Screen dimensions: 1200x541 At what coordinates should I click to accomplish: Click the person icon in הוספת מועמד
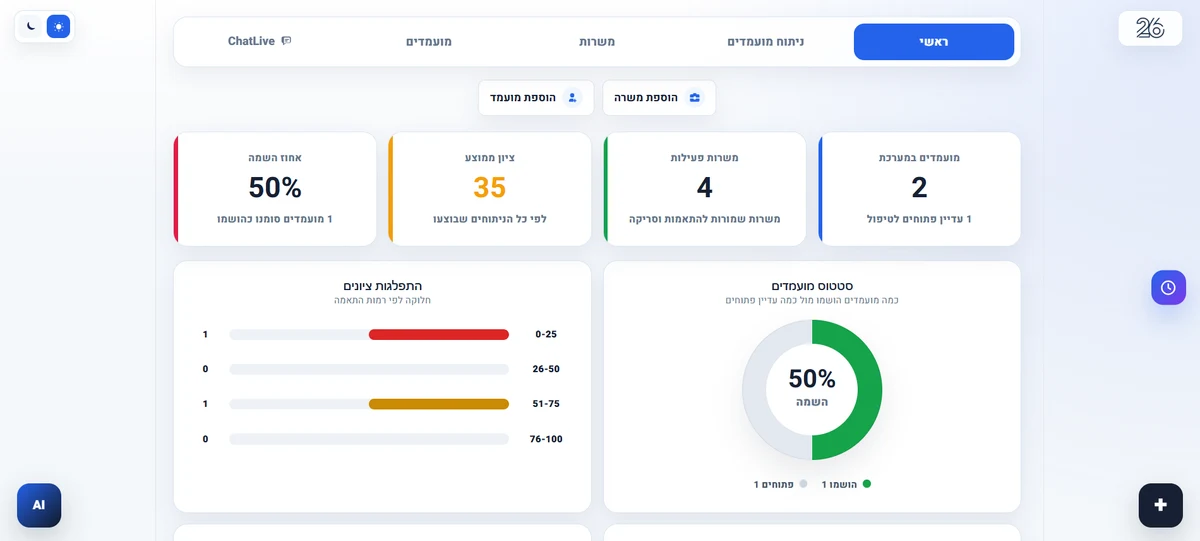[x=572, y=98]
